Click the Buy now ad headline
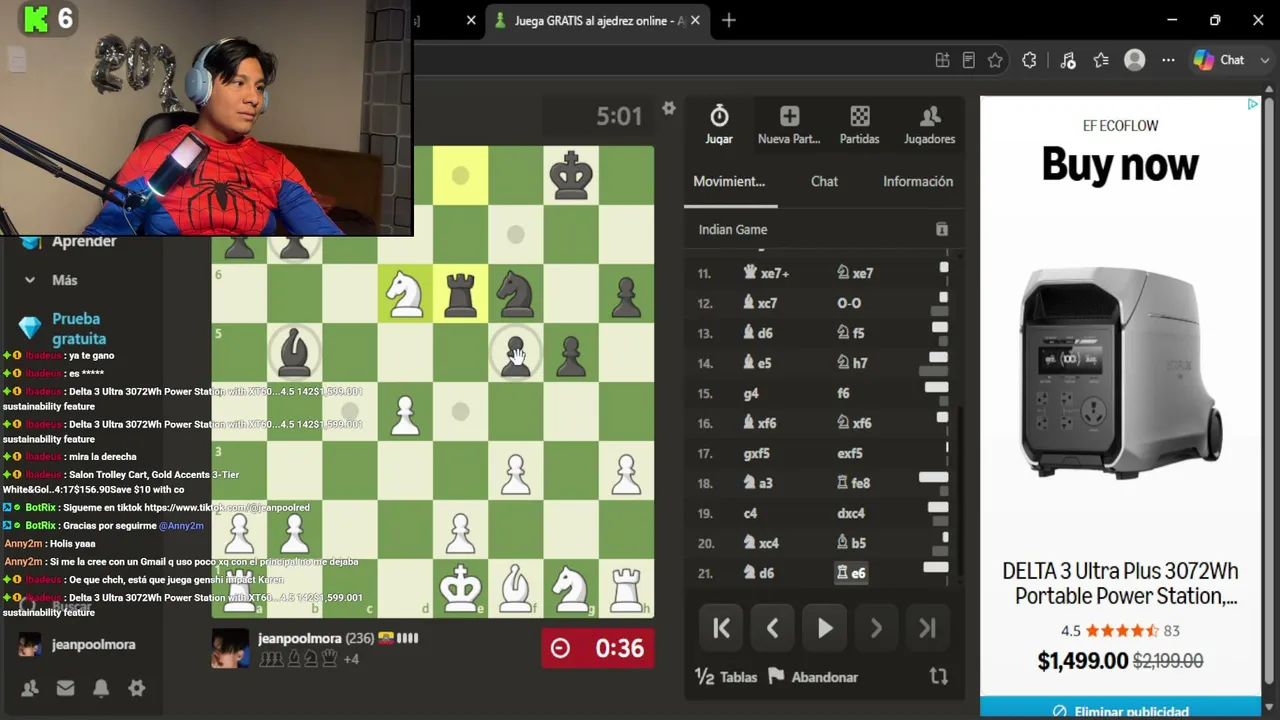Image resolution: width=1280 pixels, height=720 pixels. [x=1120, y=164]
